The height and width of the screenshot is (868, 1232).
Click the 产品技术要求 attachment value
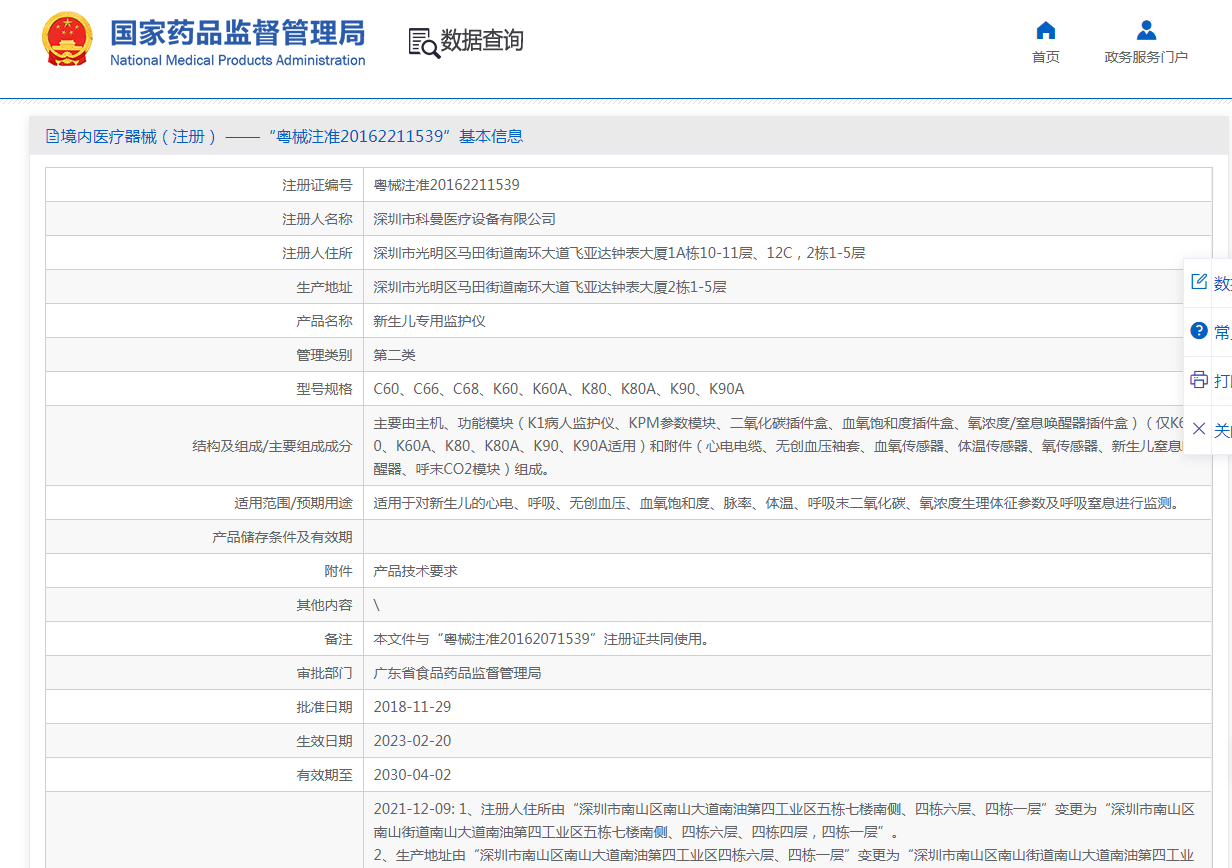415,571
